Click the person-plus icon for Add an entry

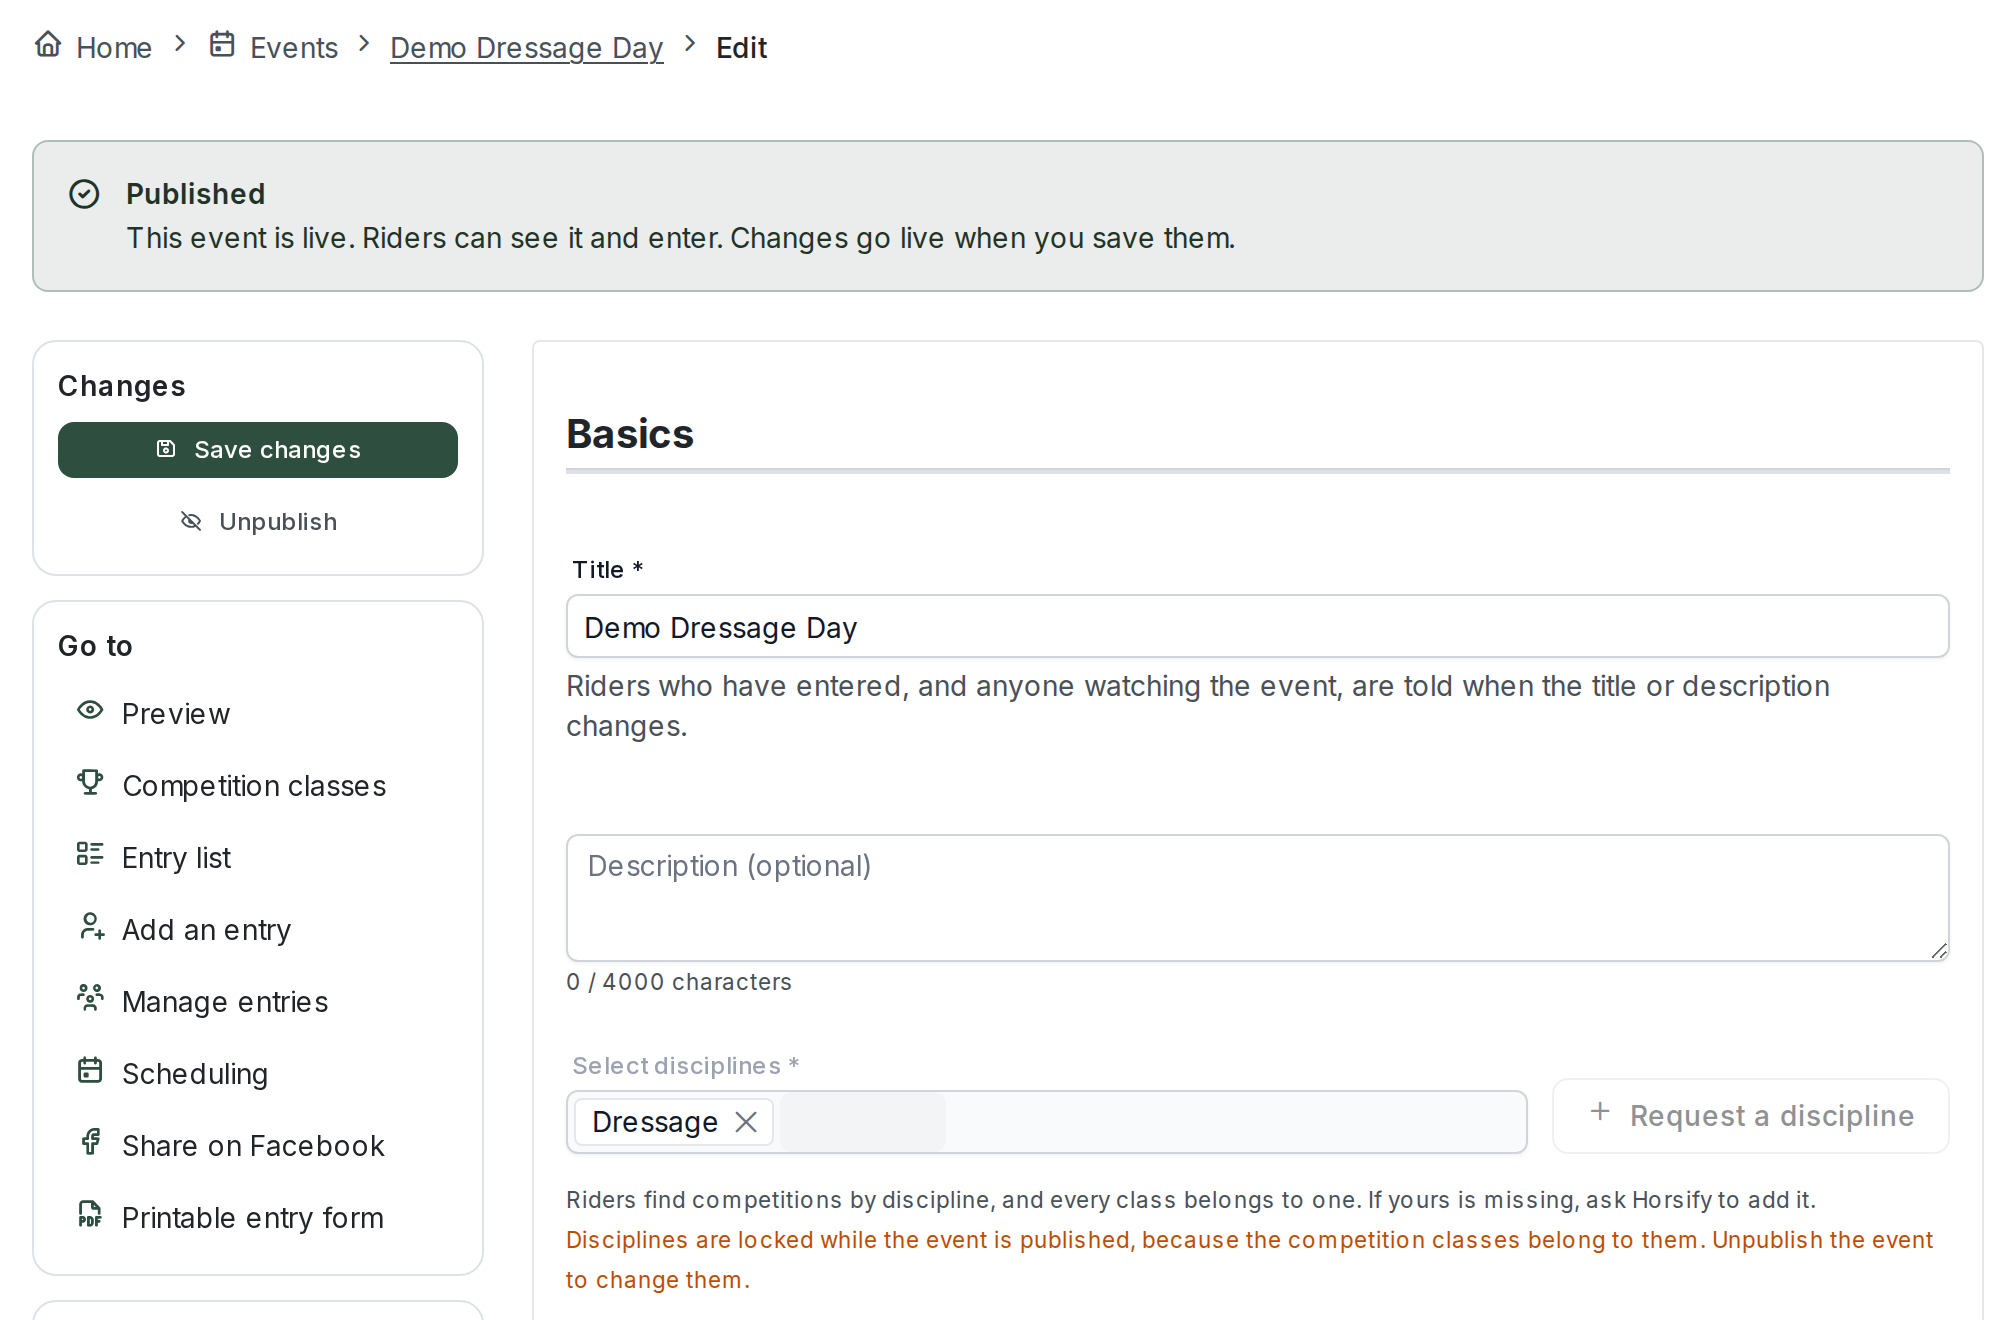(x=91, y=927)
